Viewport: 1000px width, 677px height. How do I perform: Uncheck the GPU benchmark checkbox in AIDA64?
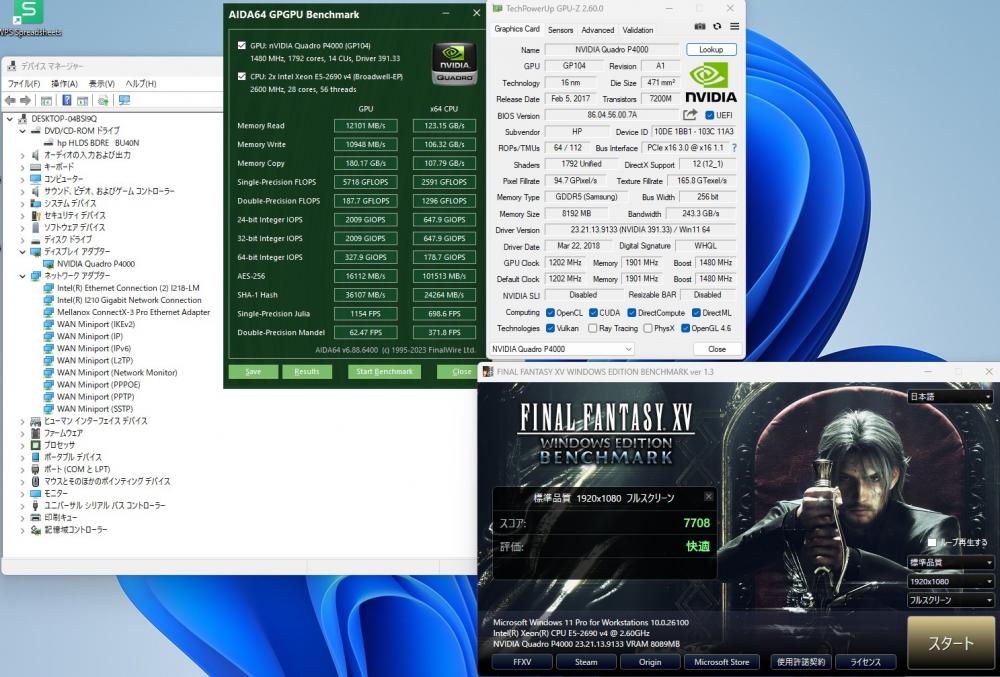[x=242, y=45]
